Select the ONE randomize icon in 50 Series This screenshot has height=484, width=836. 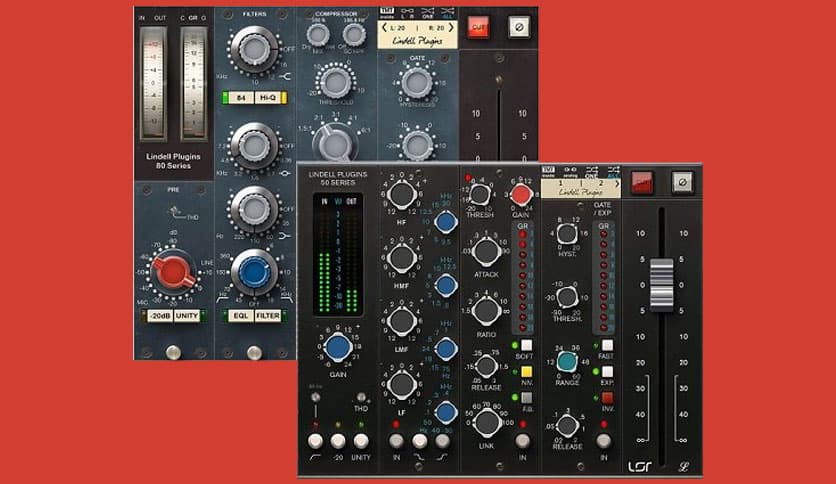tap(591, 172)
